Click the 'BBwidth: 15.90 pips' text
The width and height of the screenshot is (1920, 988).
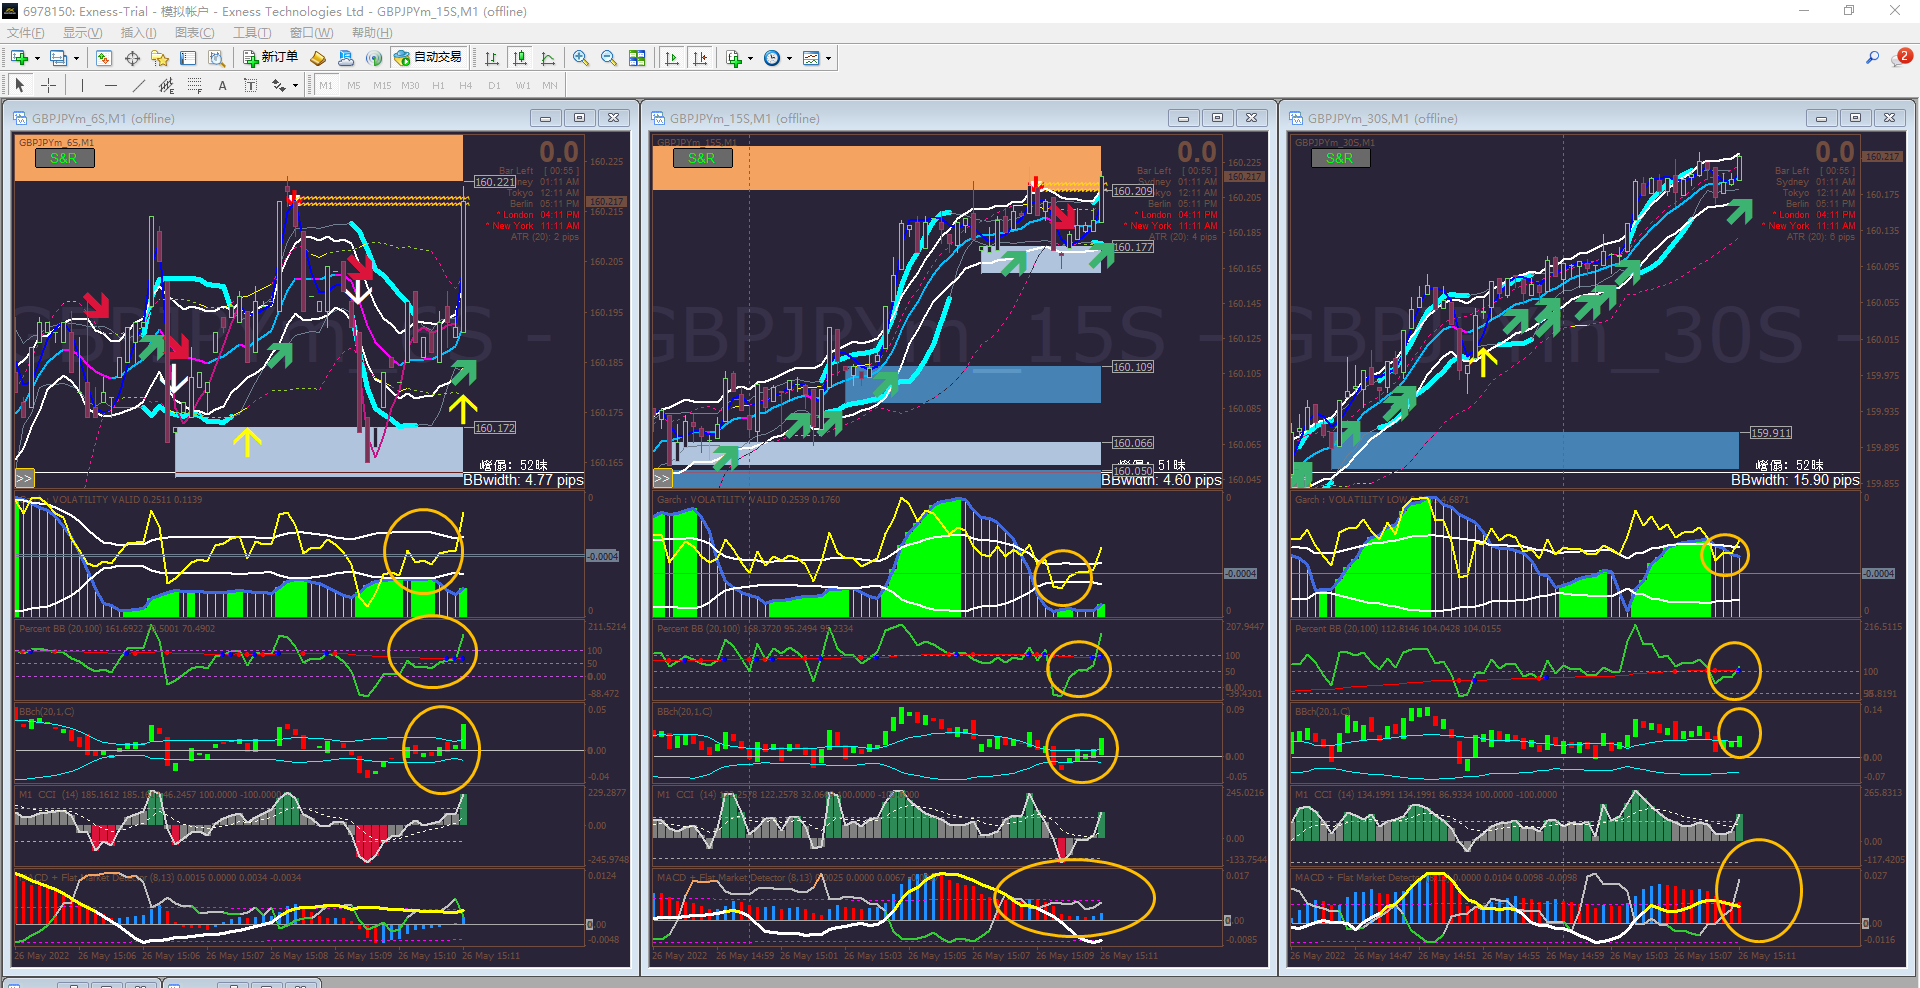pos(1795,480)
